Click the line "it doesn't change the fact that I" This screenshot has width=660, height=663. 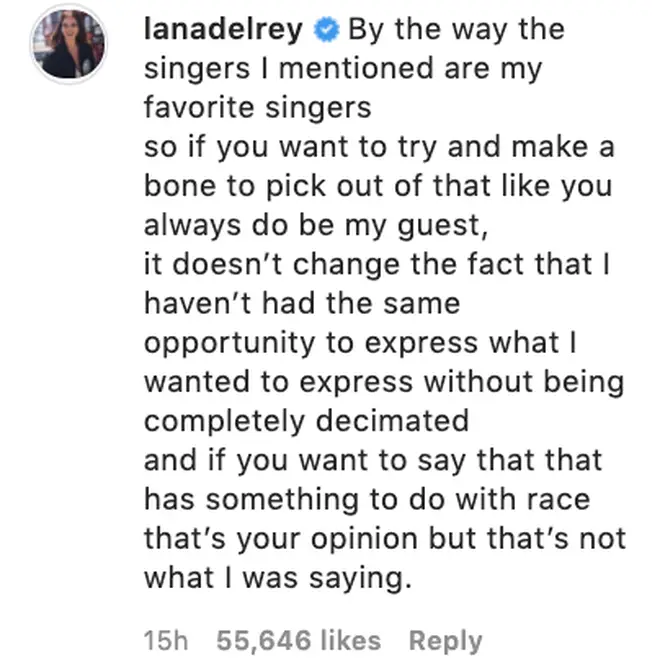click(377, 264)
